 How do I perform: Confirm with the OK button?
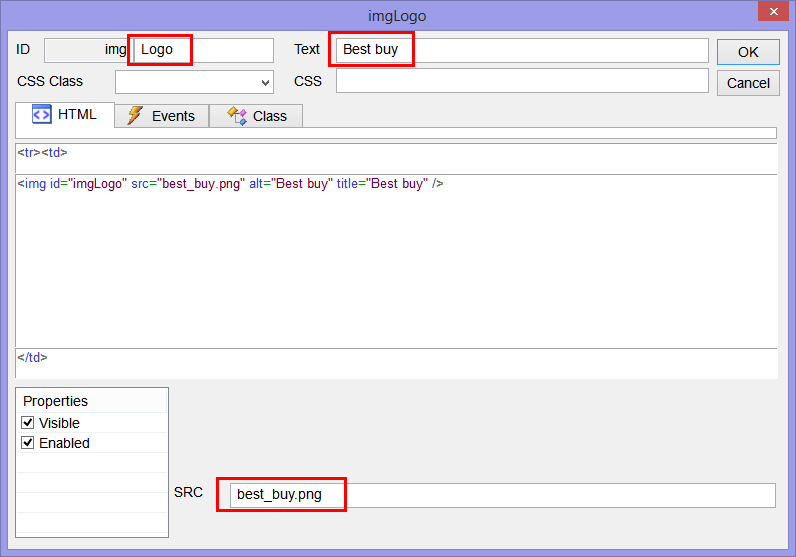pyautogui.click(x=748, y=52)
